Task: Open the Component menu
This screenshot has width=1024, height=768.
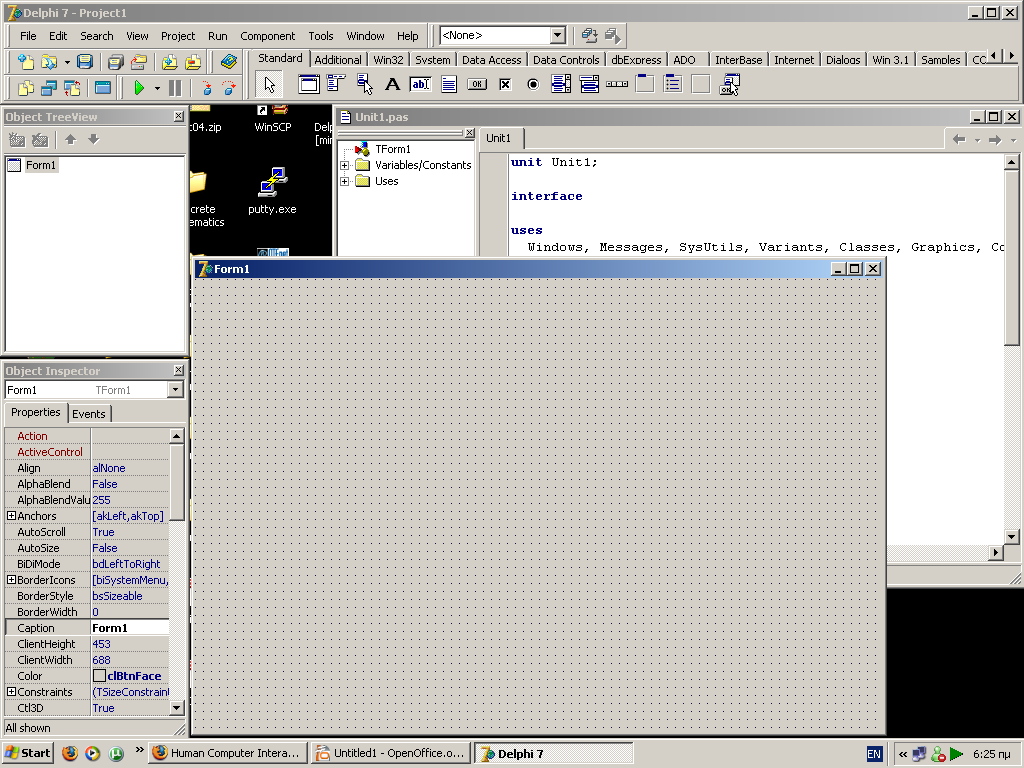Action: pyautogui.click(x=267, y=36)
